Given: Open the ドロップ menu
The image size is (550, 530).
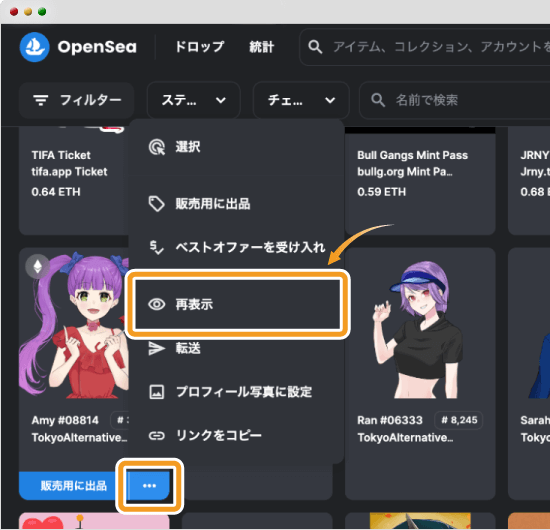Looking at the screenshot, I should pyautogui.click(x=199, y=47).
